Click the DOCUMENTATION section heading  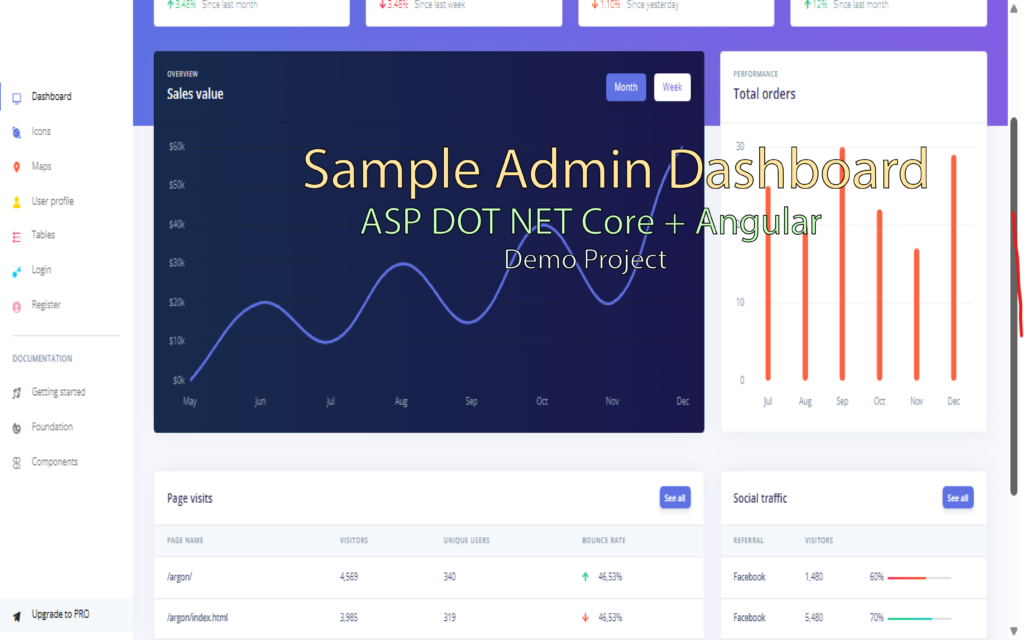42,359
